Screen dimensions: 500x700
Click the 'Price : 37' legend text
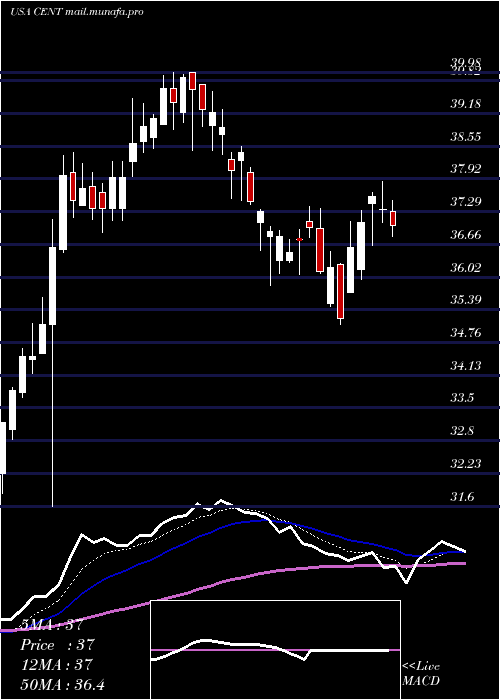58,645
